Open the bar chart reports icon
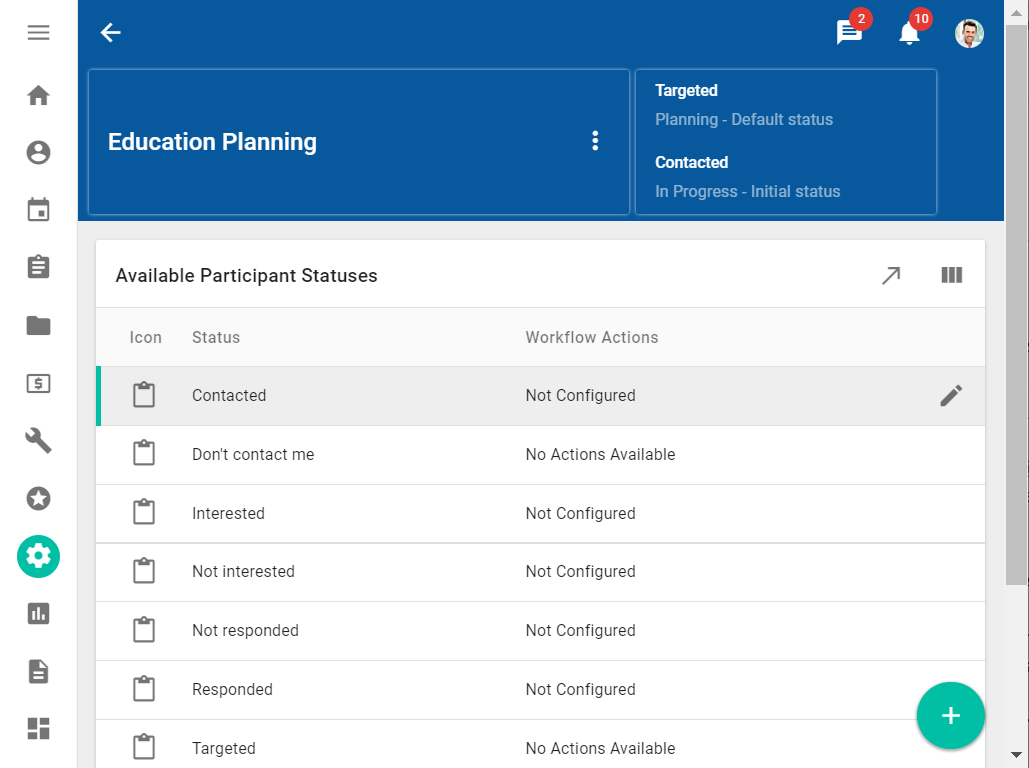 [38, 613]
